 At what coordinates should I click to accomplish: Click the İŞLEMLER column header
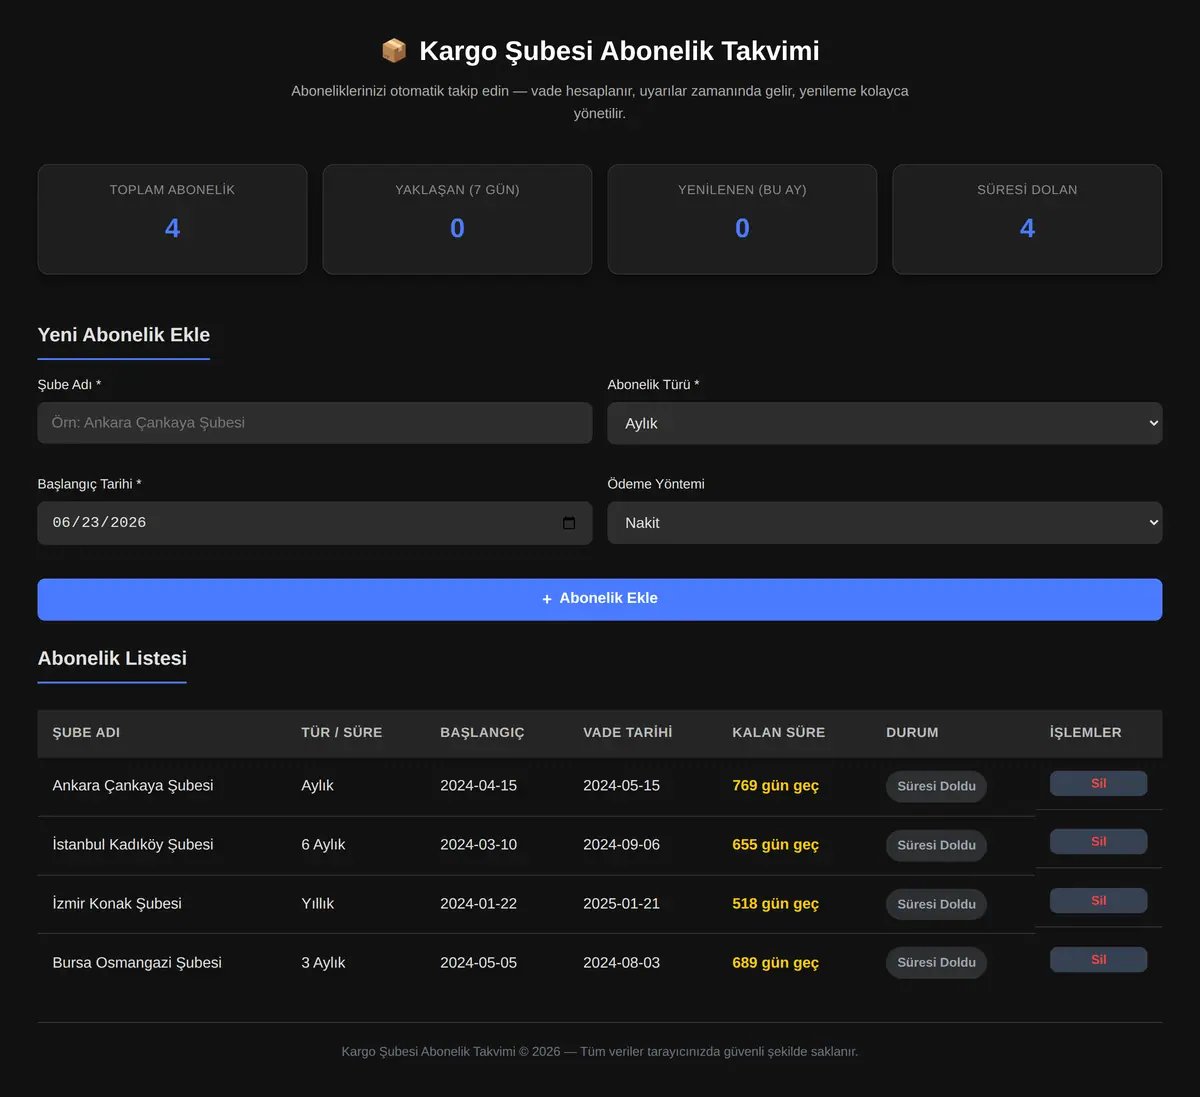click(x=1086, y=733)
